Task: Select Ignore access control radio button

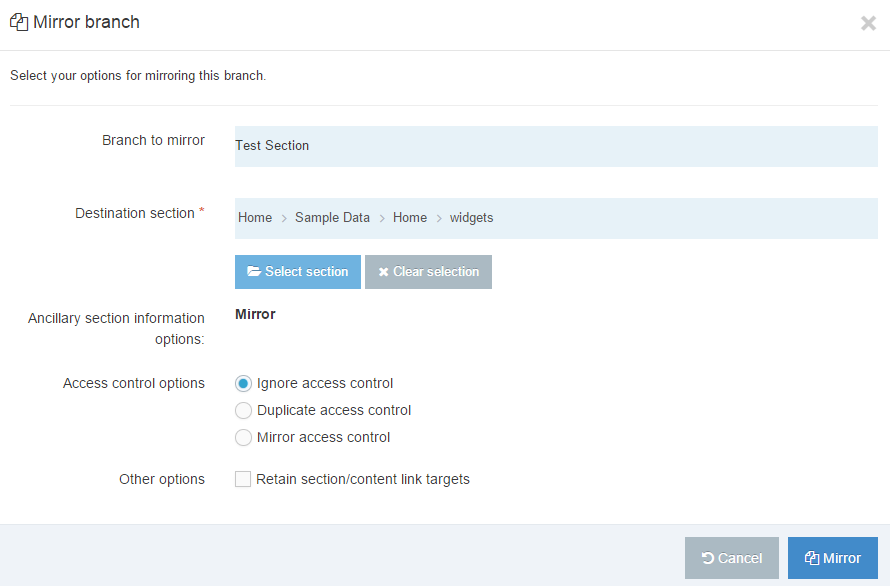Action: pyautogui.click(x=243, y=383)
